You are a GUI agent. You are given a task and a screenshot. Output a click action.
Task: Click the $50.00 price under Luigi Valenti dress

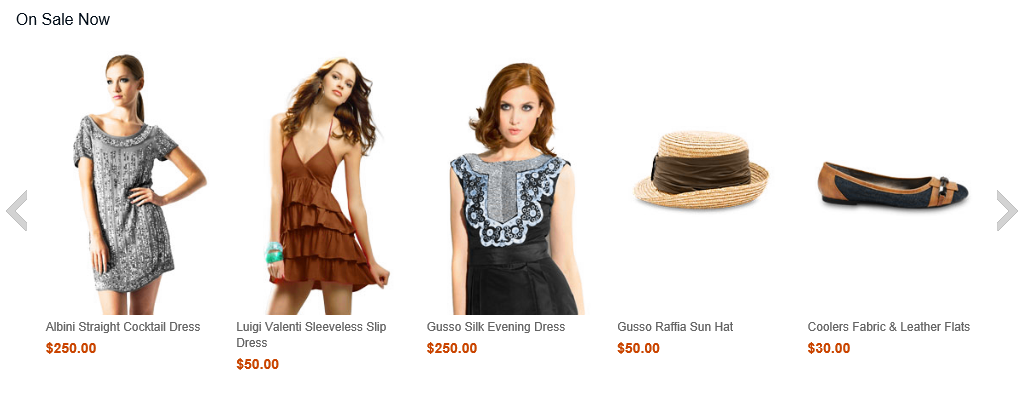258,364
